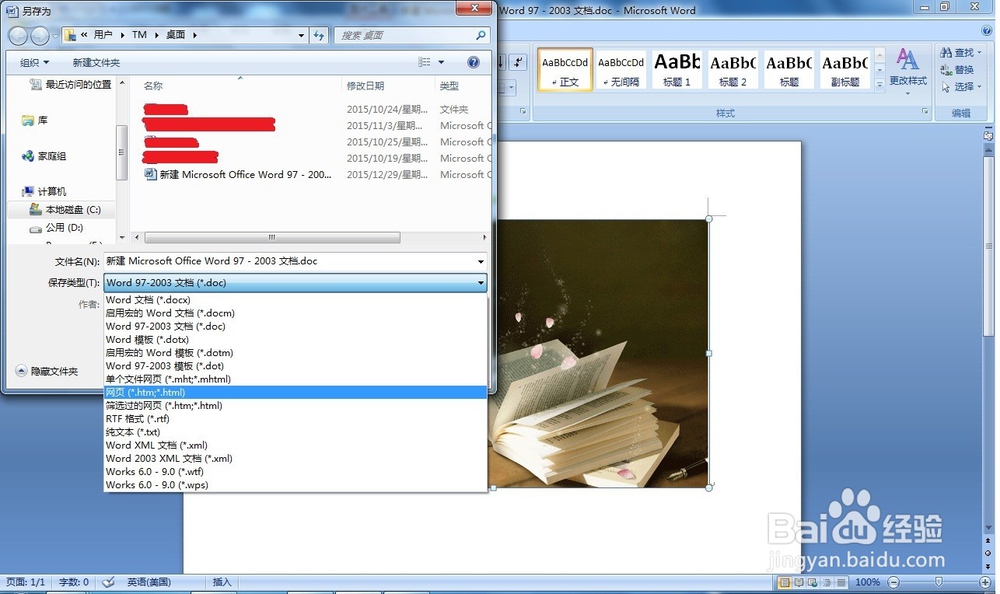This screenshot has width=1000, height=594.
Task: Apply 标题 1 style in Word
Action: pyautogui.click(x=677, y=70)
